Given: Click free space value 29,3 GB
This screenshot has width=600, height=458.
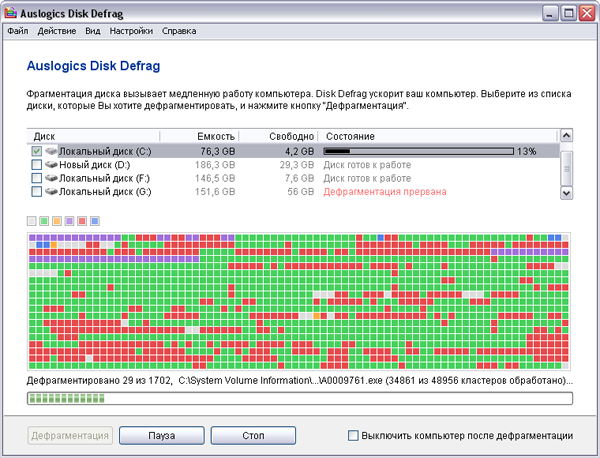Looking at the screenshot, I should pyautogui.click(x=297, y=165).
